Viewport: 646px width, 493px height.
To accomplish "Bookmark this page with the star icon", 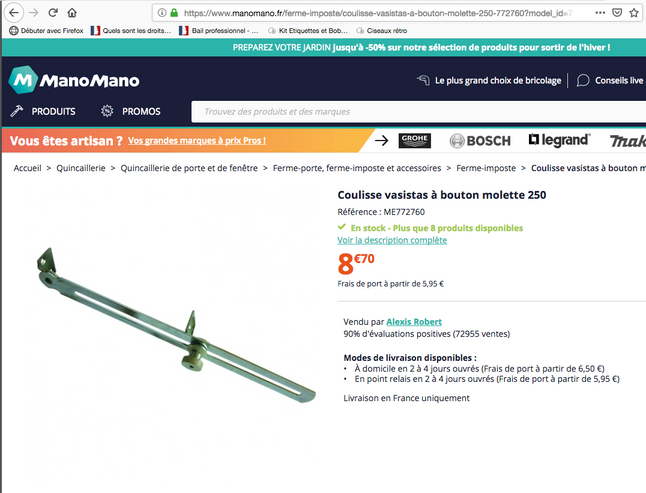I will 634,13.
